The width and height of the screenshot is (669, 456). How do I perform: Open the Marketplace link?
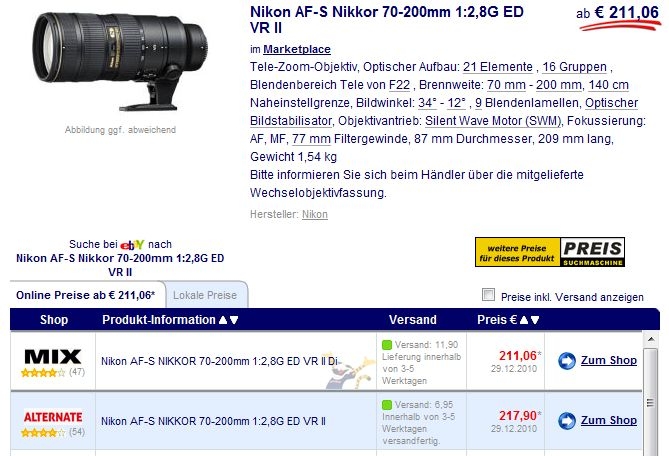(297, 49)
